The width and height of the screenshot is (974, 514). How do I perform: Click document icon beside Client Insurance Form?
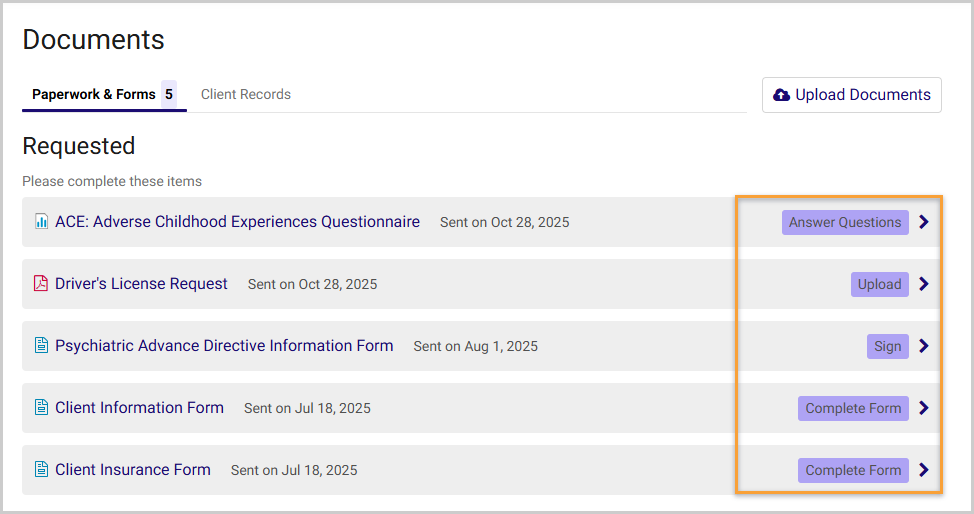41,470
